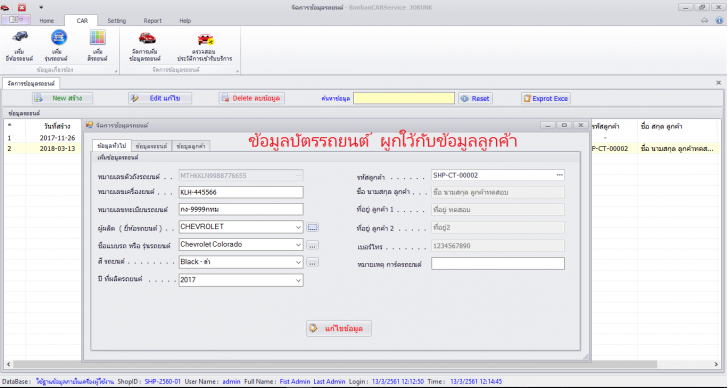This screenshot has width=728, height=388.
Task: Click the license plate field กง-9999
Action: point(241,209)
